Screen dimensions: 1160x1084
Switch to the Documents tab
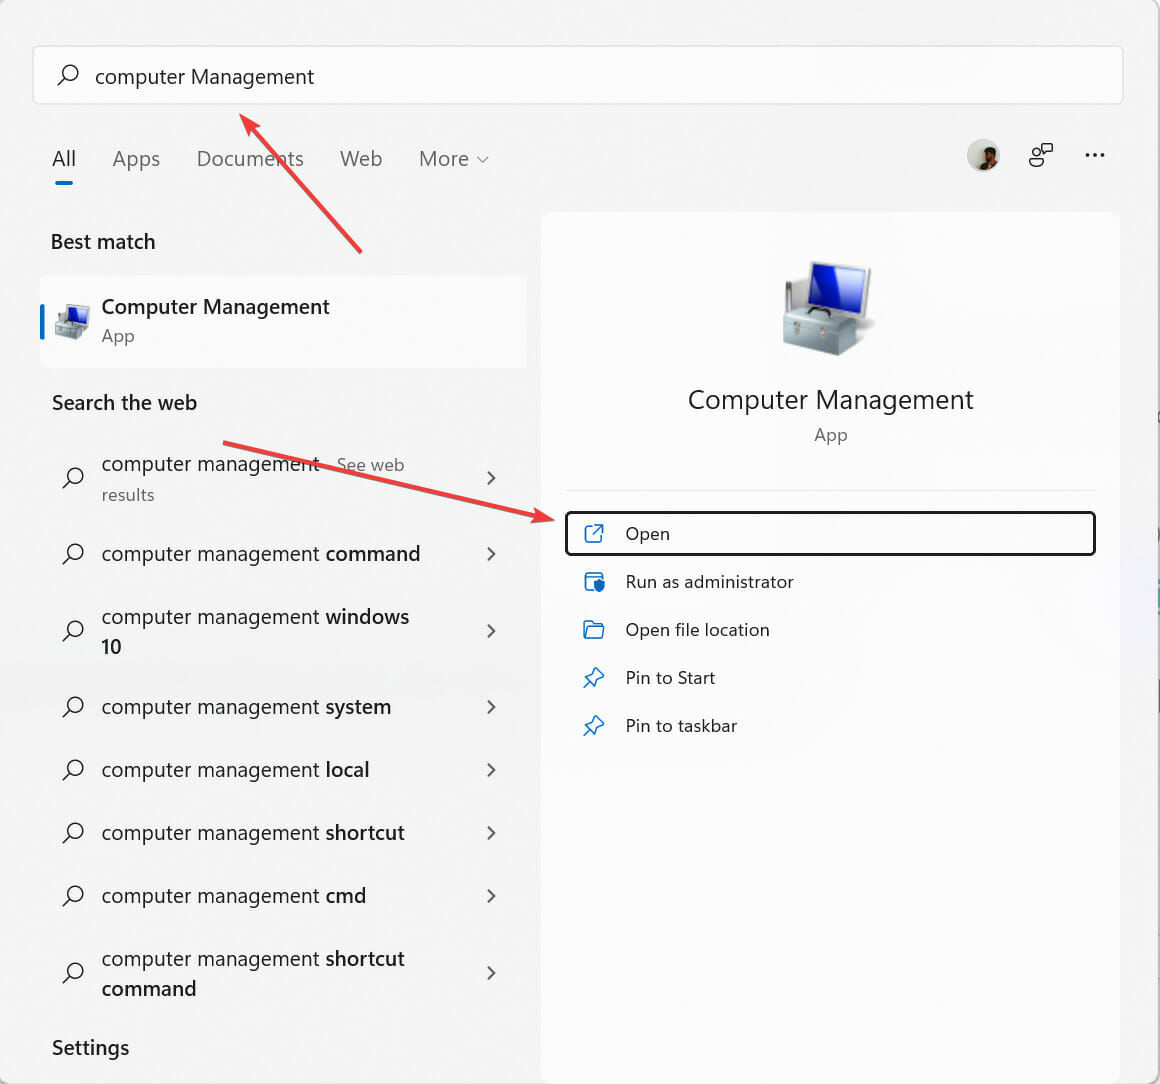[x=250, y=158]
